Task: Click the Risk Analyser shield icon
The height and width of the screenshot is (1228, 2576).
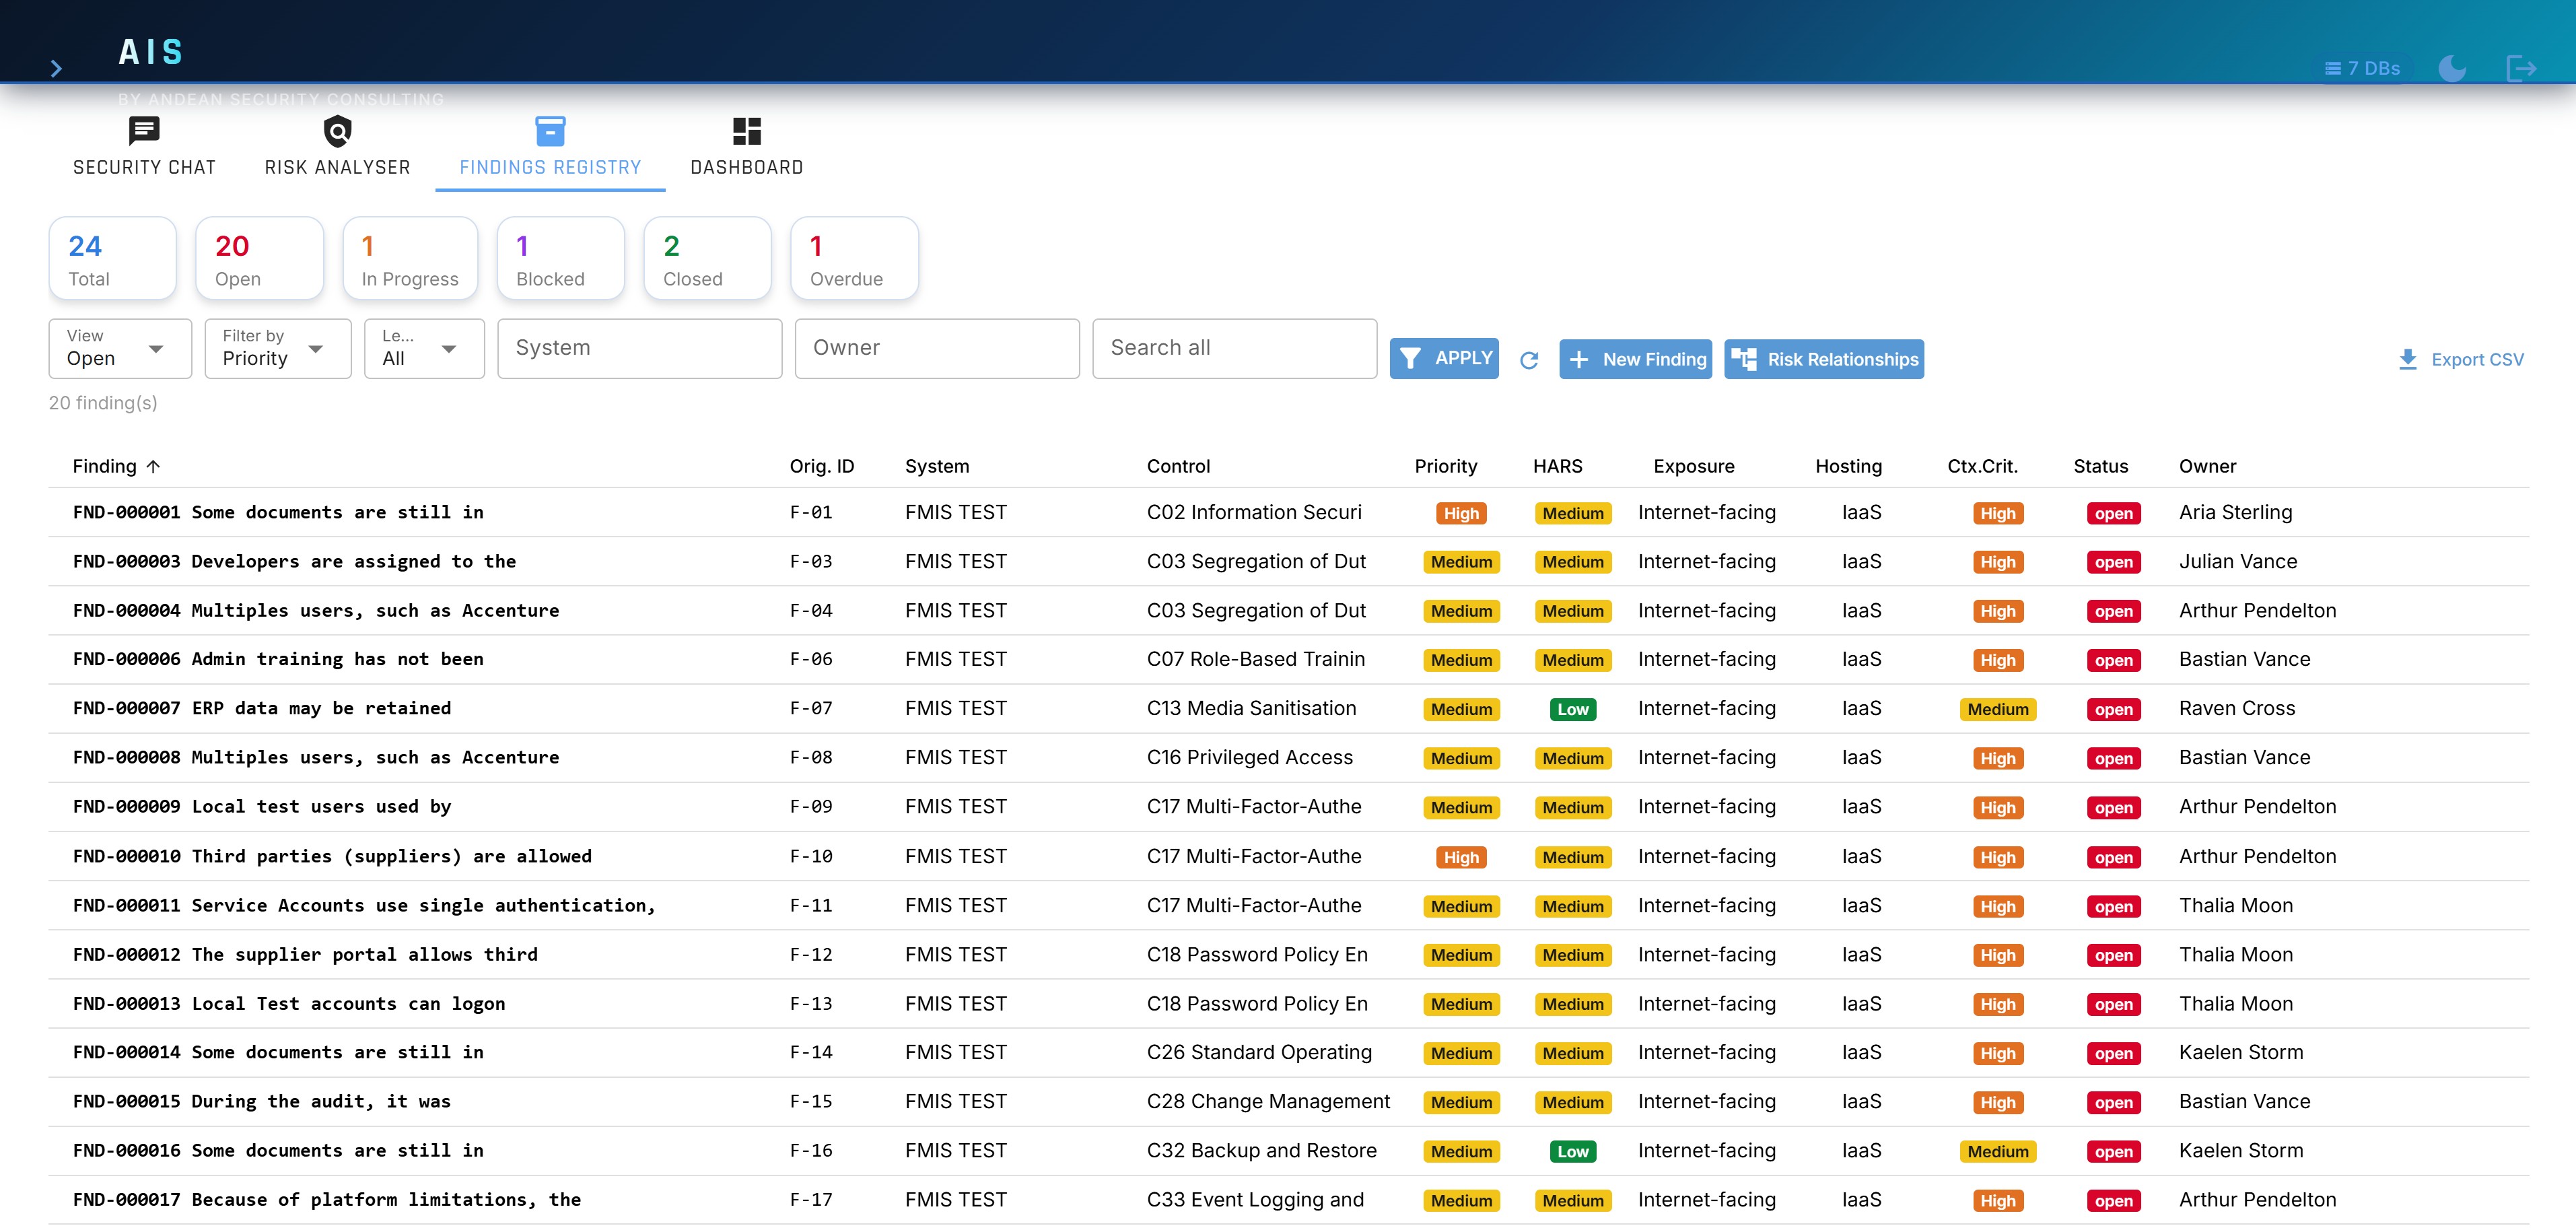Action: [338, 131]
